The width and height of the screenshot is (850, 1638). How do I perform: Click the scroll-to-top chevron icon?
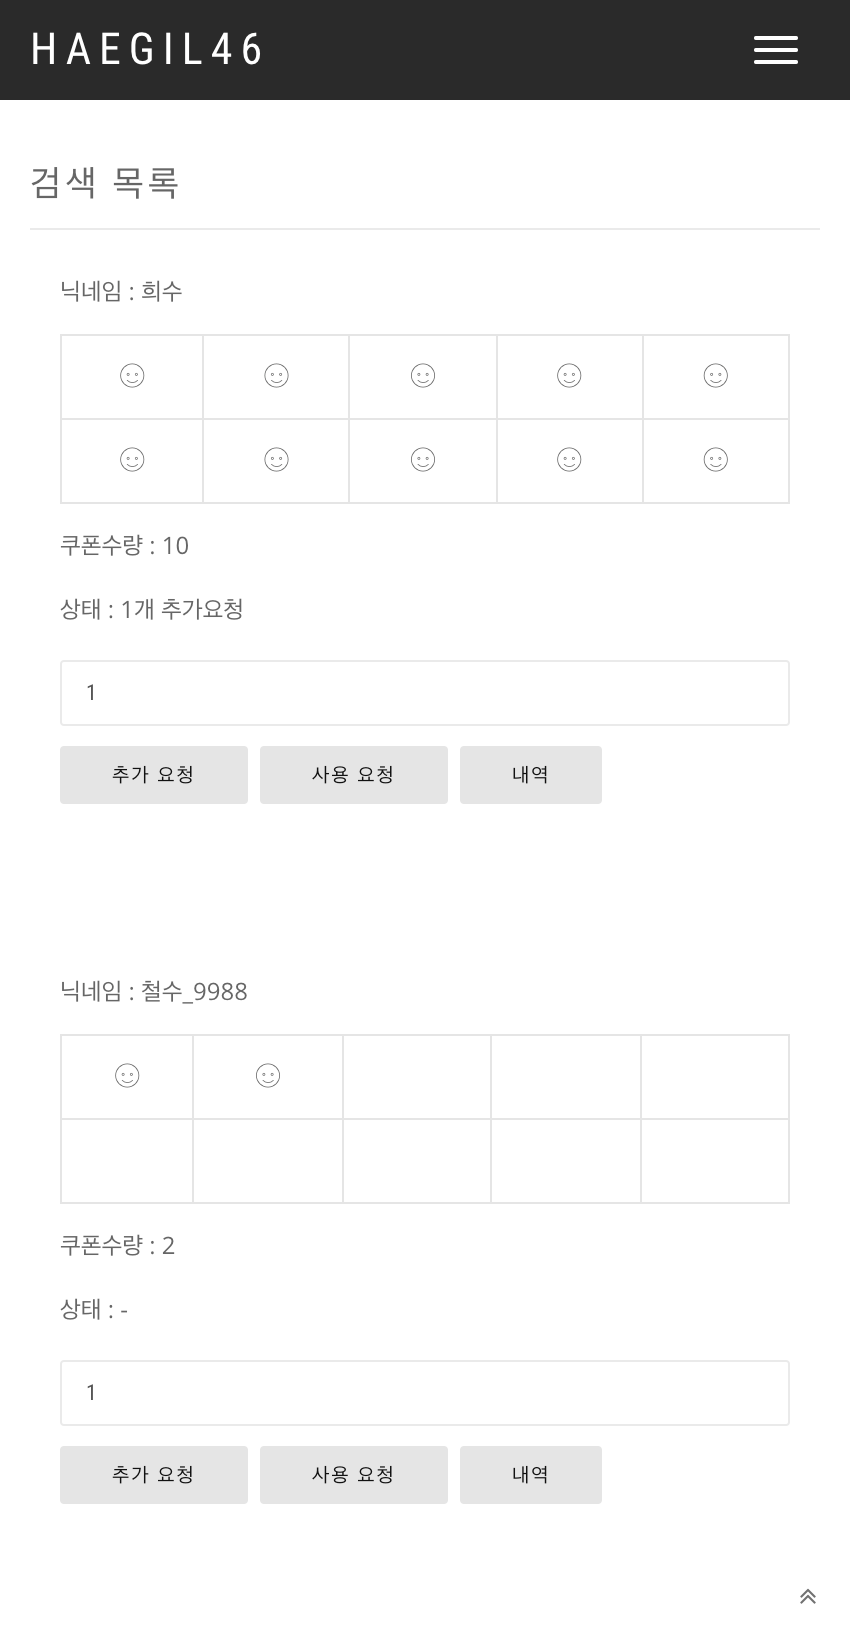pos(808,1597)
